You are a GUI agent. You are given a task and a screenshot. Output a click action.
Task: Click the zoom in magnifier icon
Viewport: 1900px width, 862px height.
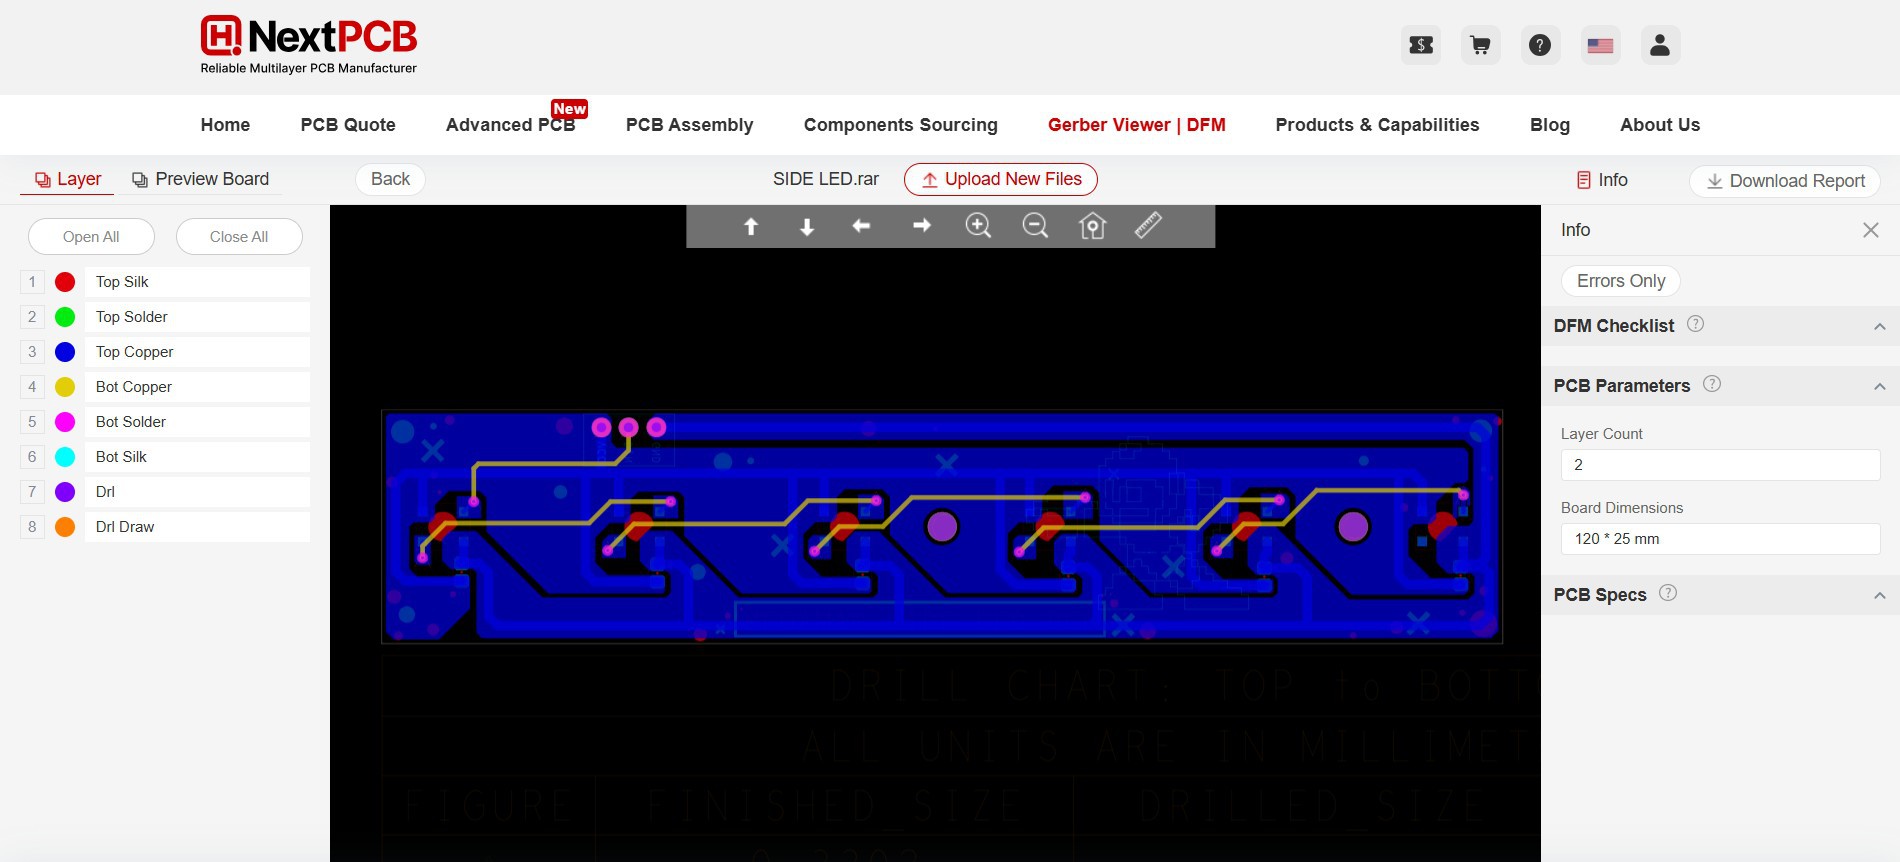978,226
